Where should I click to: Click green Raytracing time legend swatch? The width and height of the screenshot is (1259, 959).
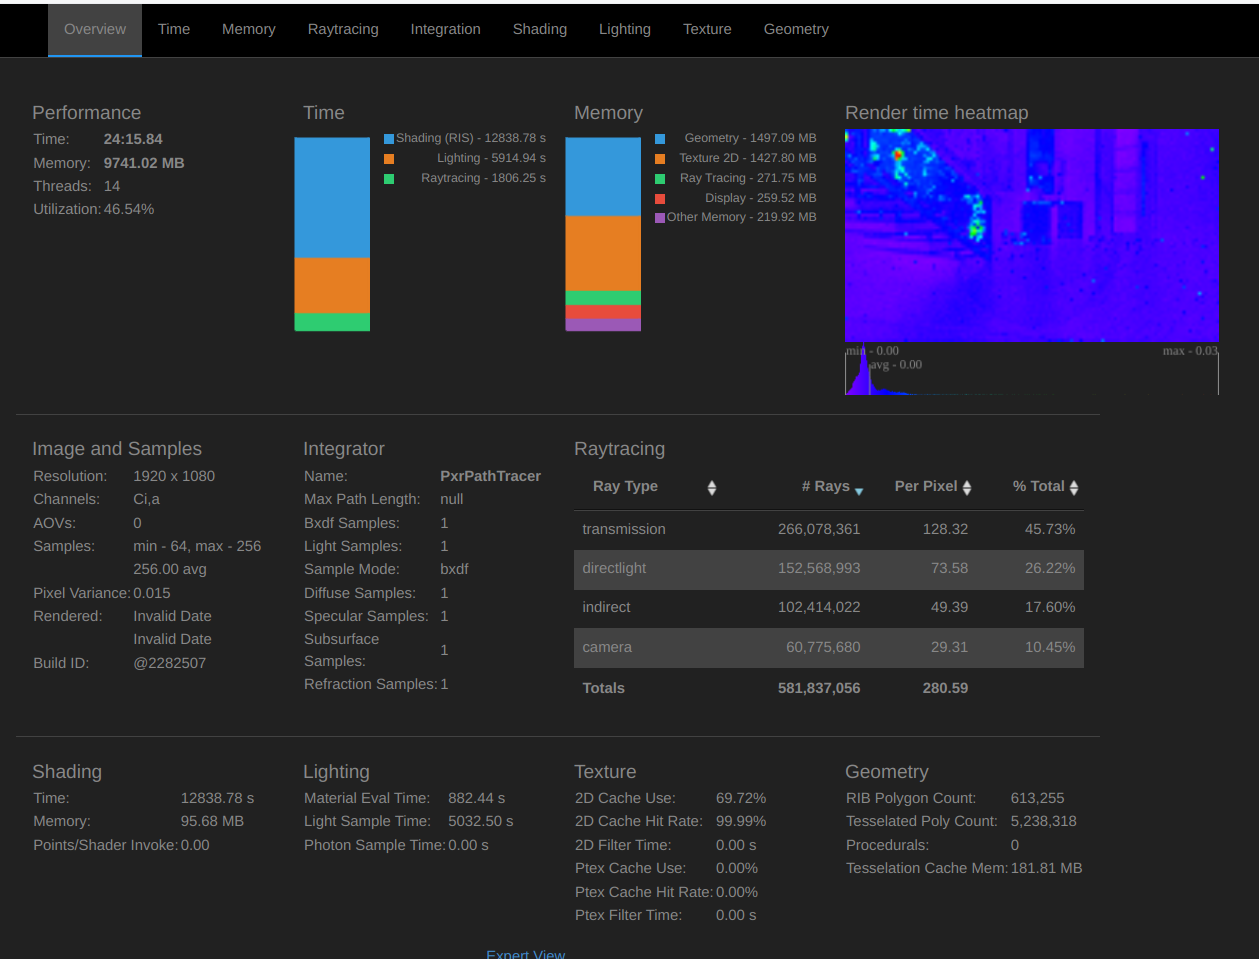389,179
